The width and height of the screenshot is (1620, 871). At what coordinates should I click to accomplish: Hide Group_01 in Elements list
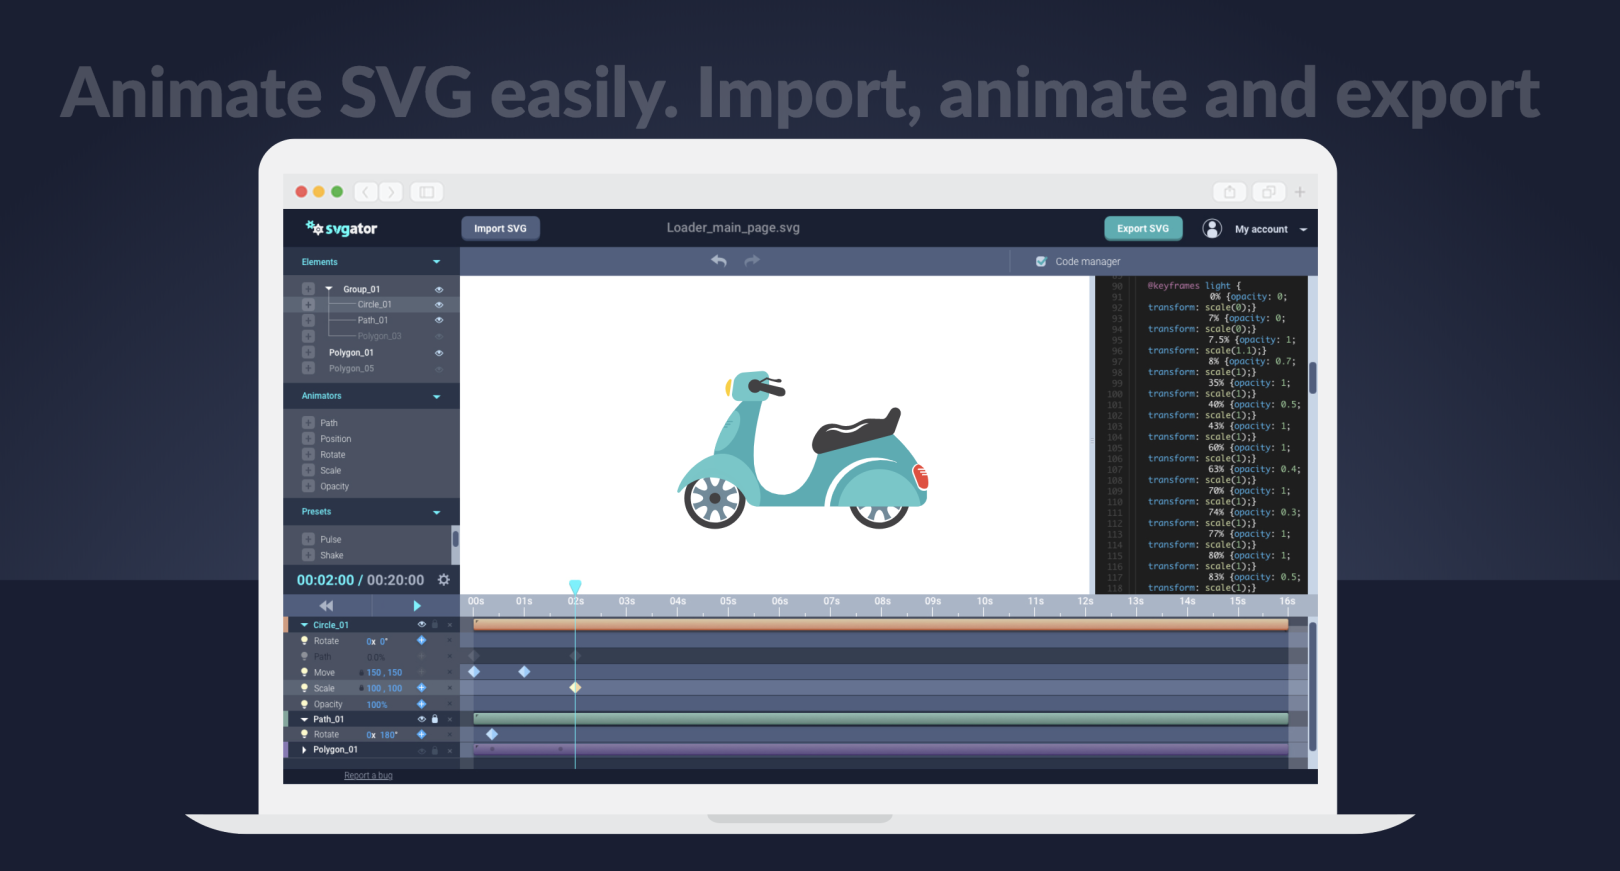[x=438, y=289]
